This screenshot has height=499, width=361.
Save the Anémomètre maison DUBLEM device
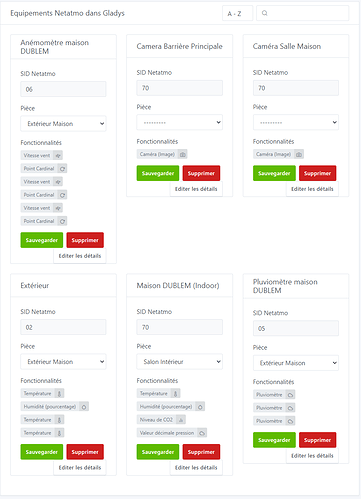pyautogui.click(x=42, y=240)
